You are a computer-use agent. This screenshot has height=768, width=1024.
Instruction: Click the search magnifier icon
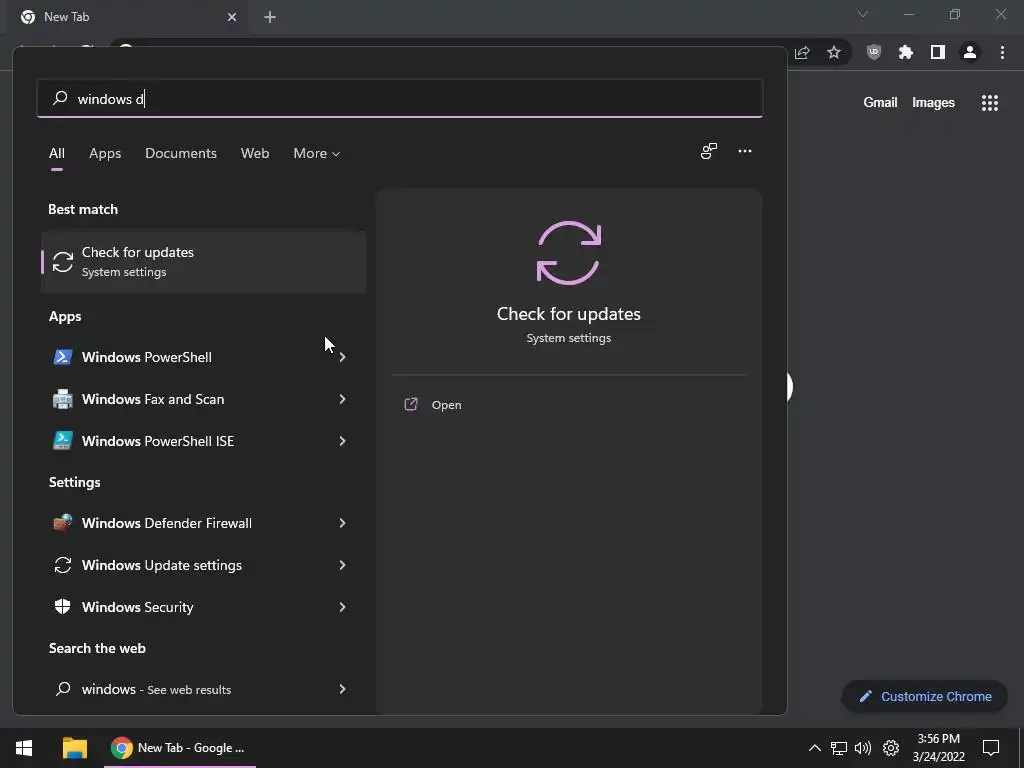click(x=60, y=98)
